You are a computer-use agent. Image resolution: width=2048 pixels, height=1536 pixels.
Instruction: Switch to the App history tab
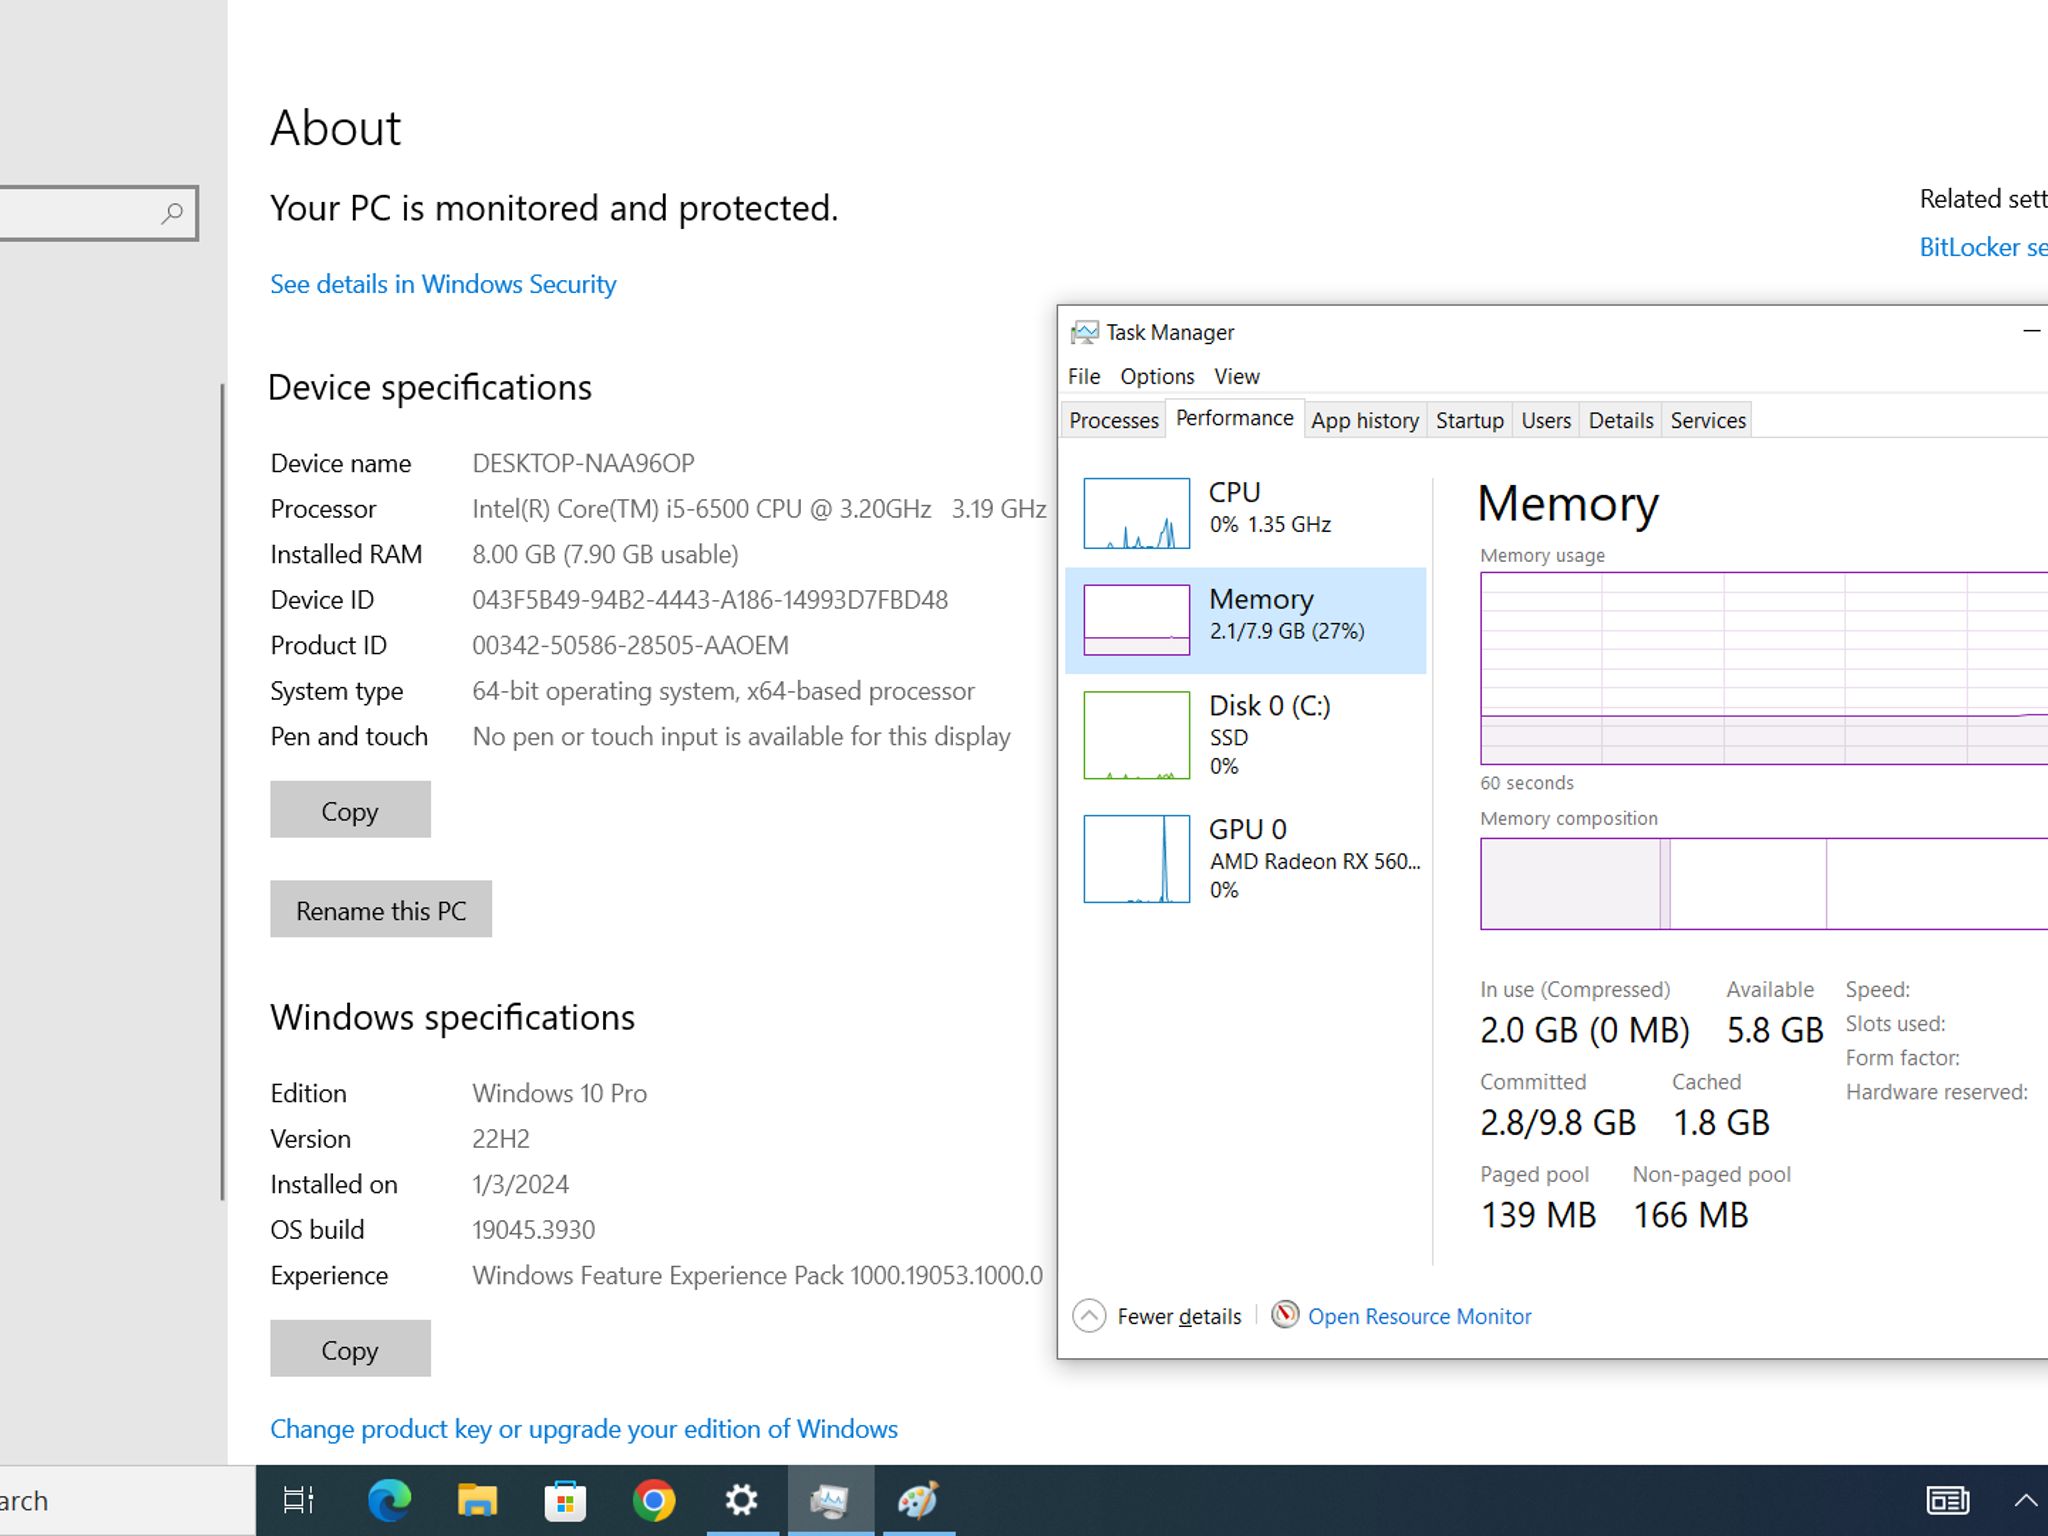(x=1365, y=420)
